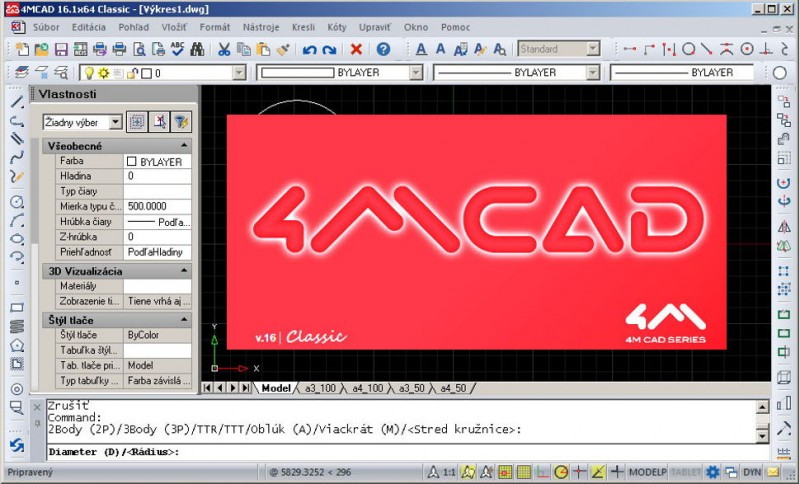The image size is (800, 484).
Task: Click the Open file folder icon
Action: pyautogui.click(x=41, y=49)
